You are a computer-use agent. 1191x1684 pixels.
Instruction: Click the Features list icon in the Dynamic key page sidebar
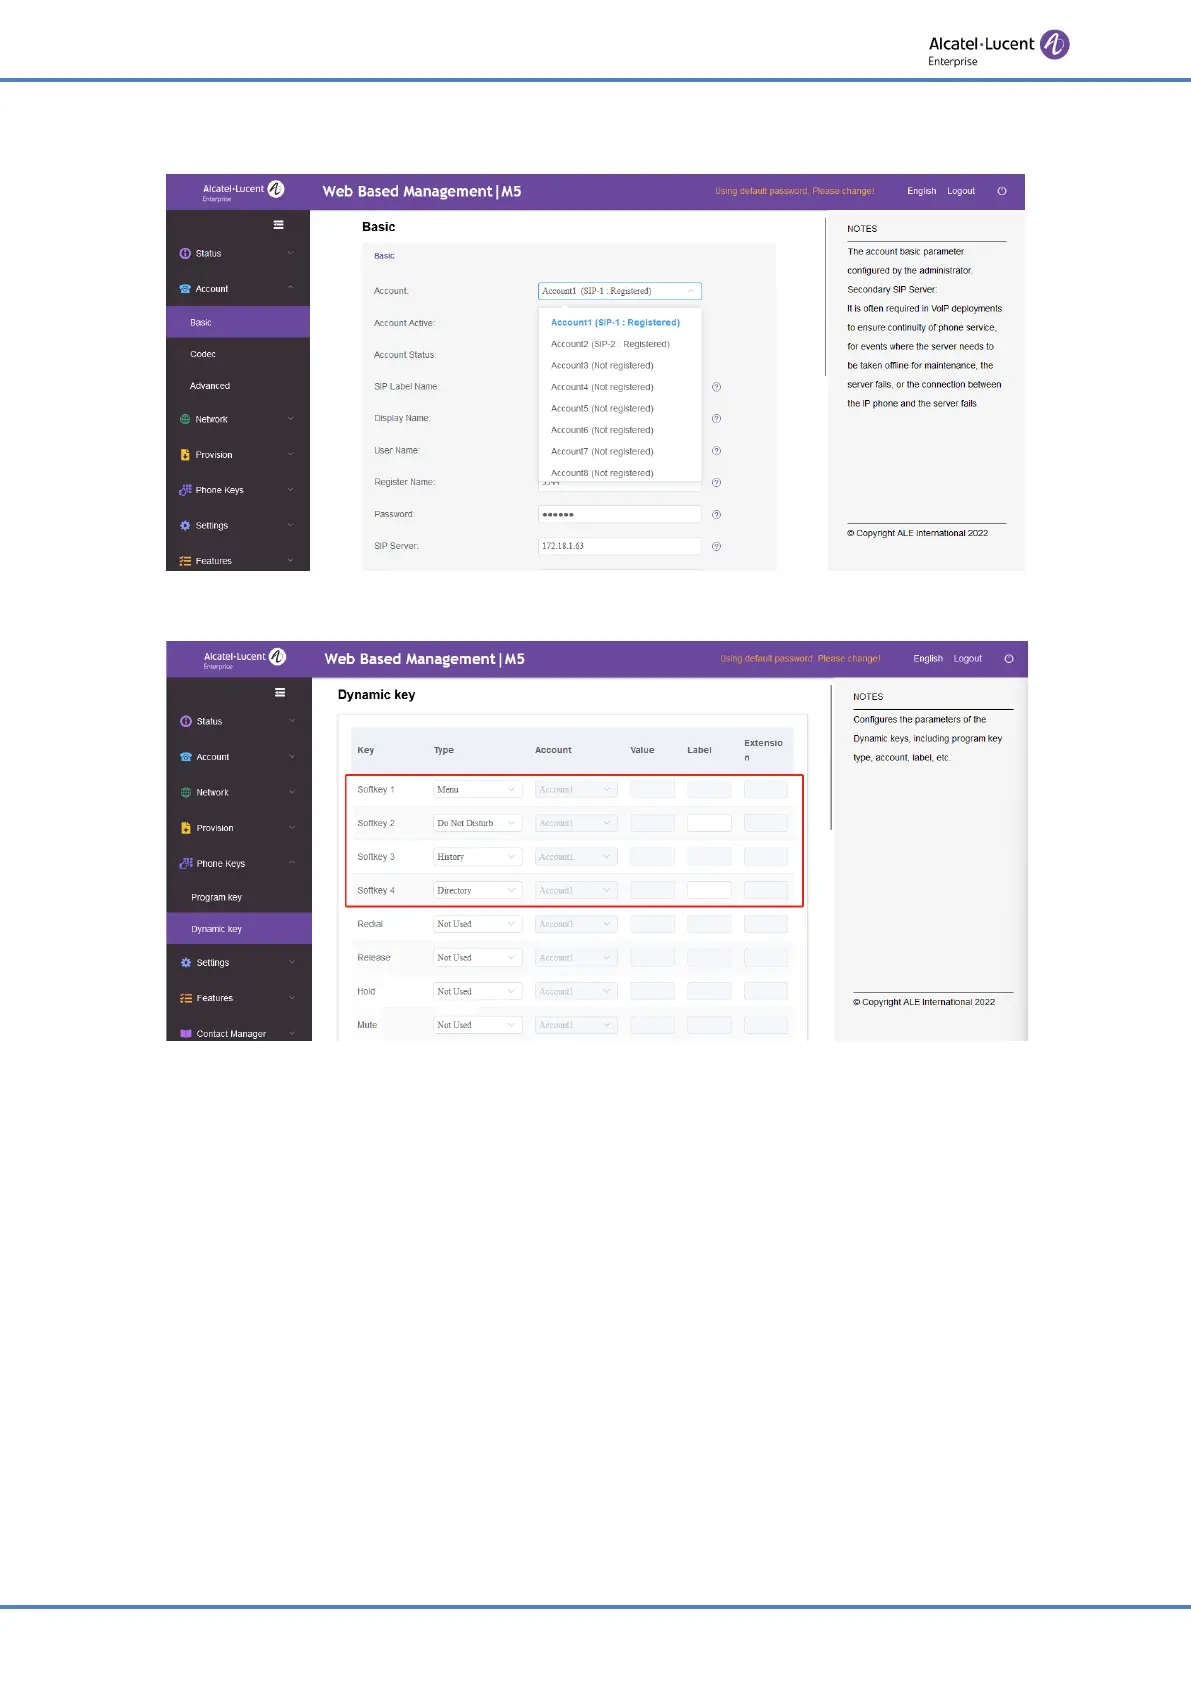click(x=186, y=998)
